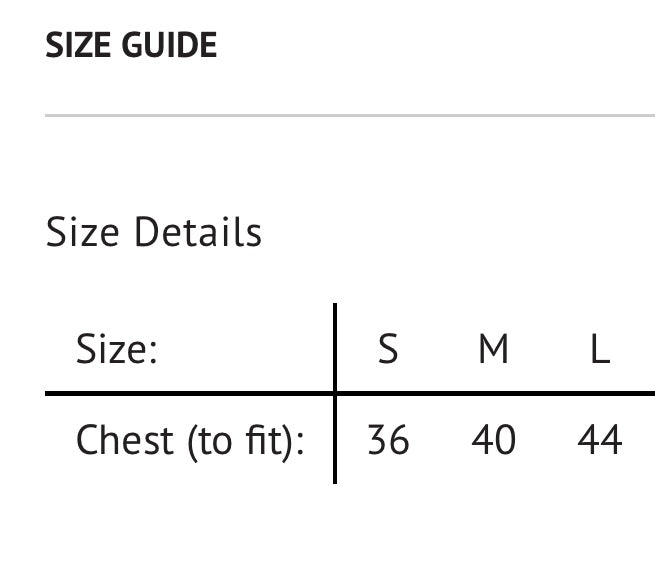Viewport: 655px width, 578px height.
Task: Select size S column header
Action: click(x=388, y=350)
